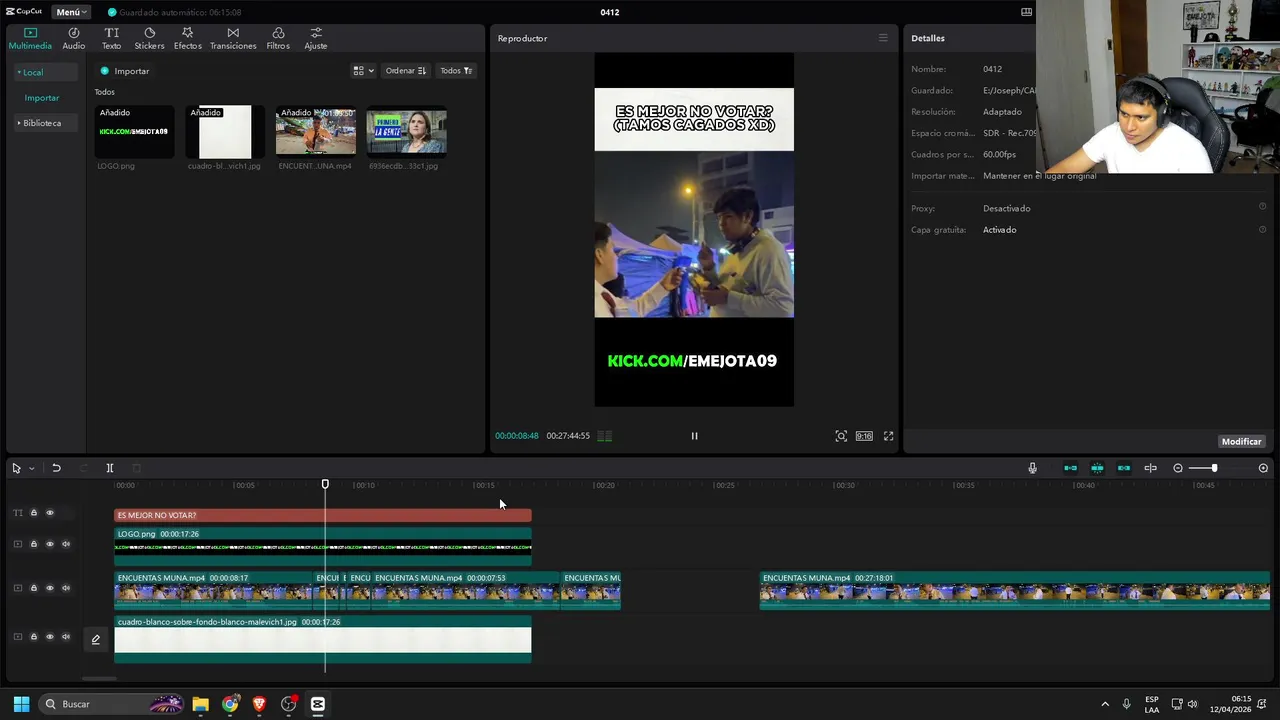The height and width of the screenshot is (720, 1280).
Task: Open the Reproductor panel hamburger menu
Action: 883,38
